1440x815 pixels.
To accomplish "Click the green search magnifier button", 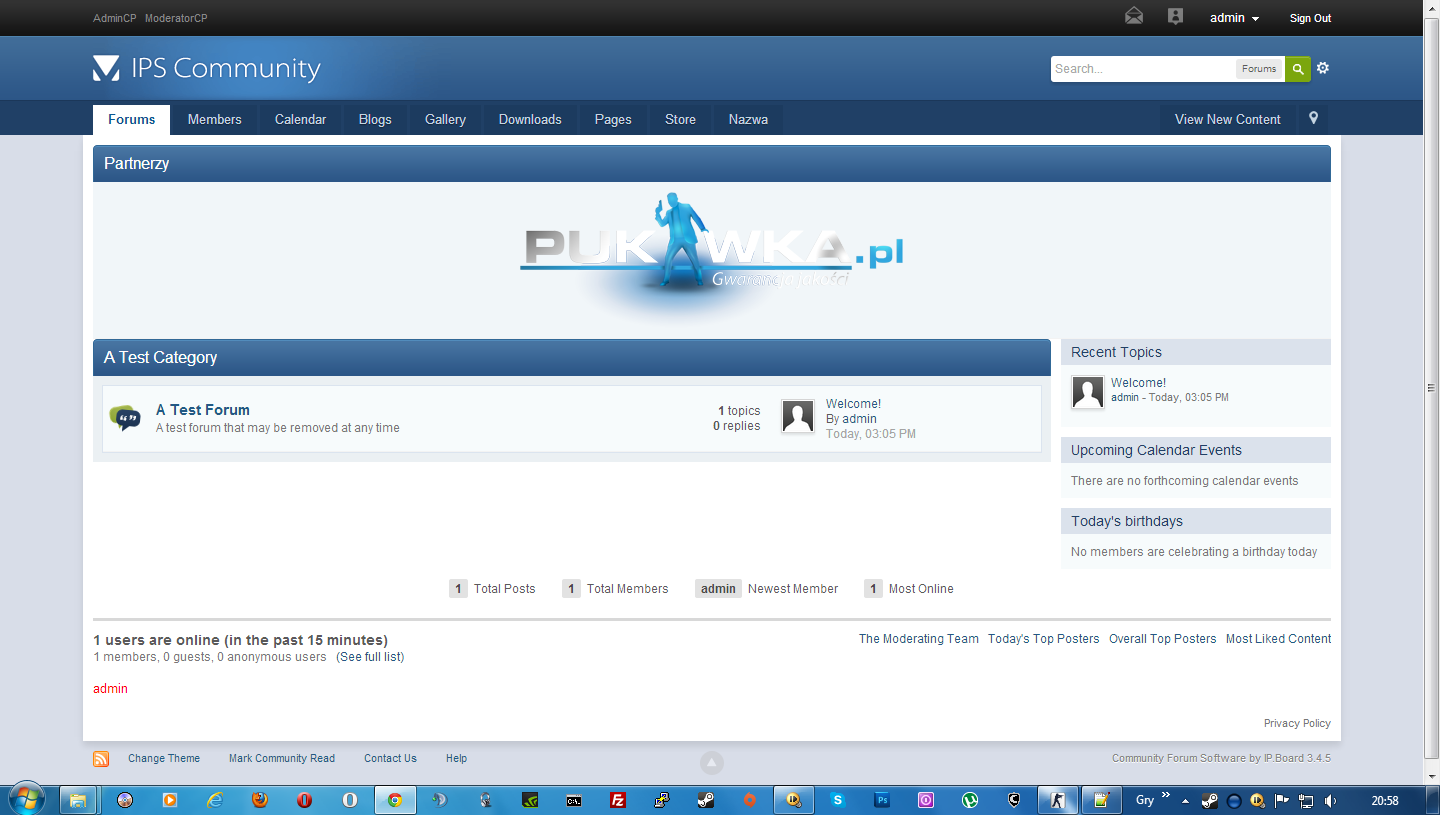I will [1297, 69].
